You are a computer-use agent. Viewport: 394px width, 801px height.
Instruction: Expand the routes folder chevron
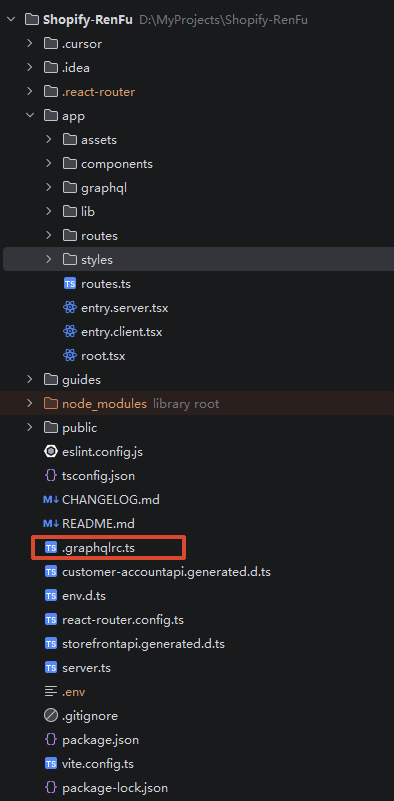tap(49, 235)
